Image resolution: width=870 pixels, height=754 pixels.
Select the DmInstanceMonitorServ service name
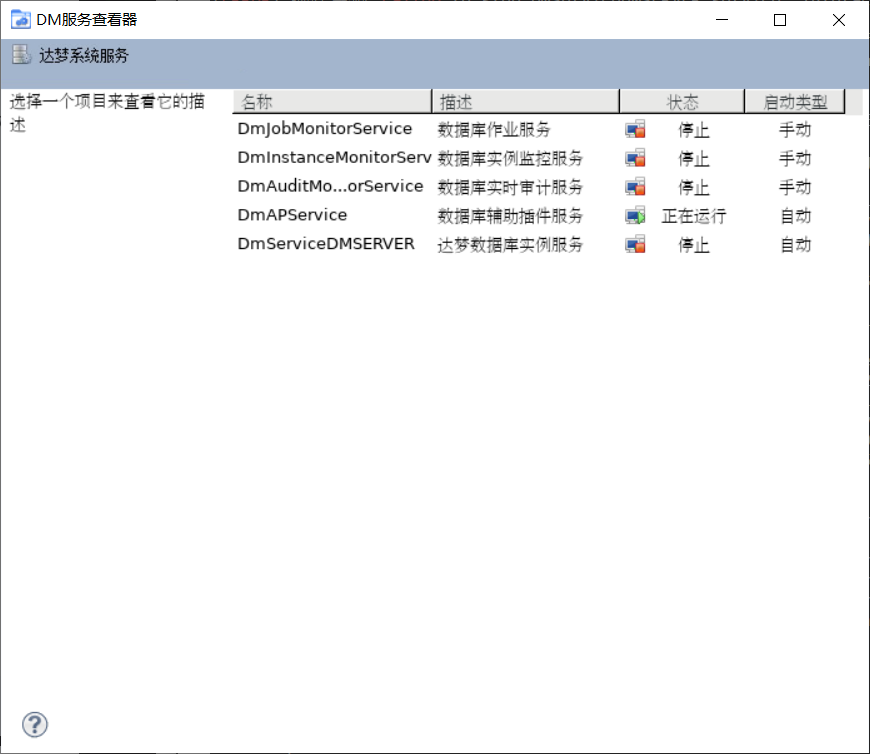click(335, 158)
